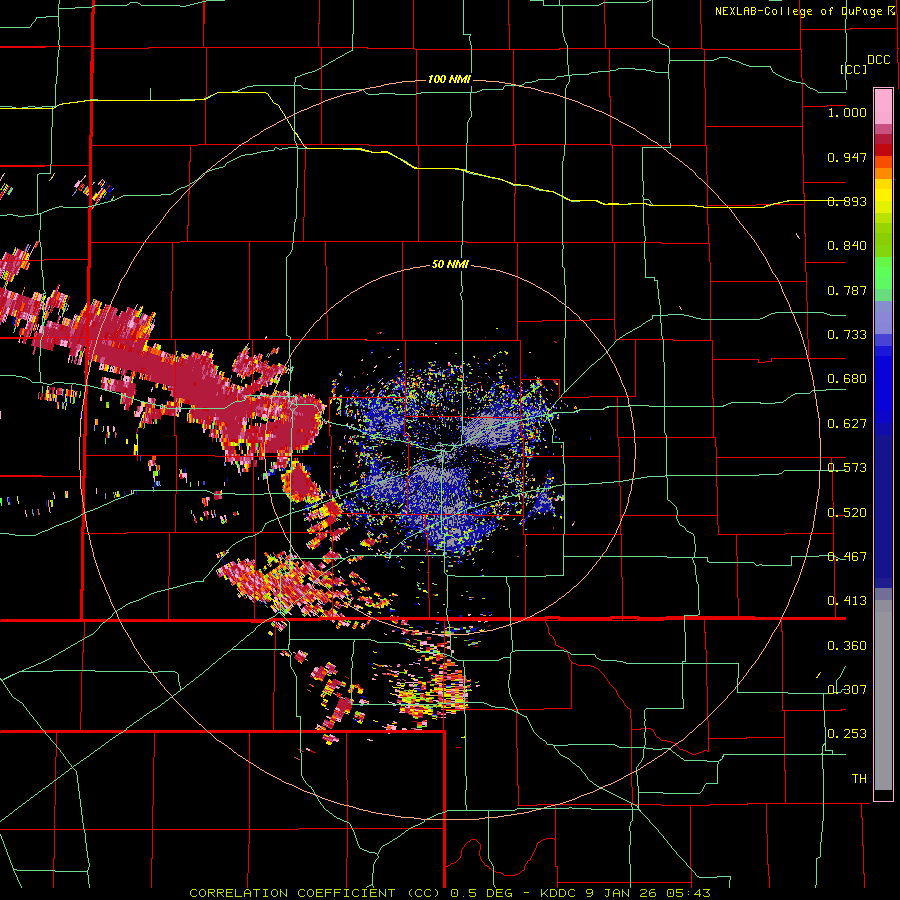Select the 0.520 legend value
Screen dimensions: 900x900
click(847, 513)
